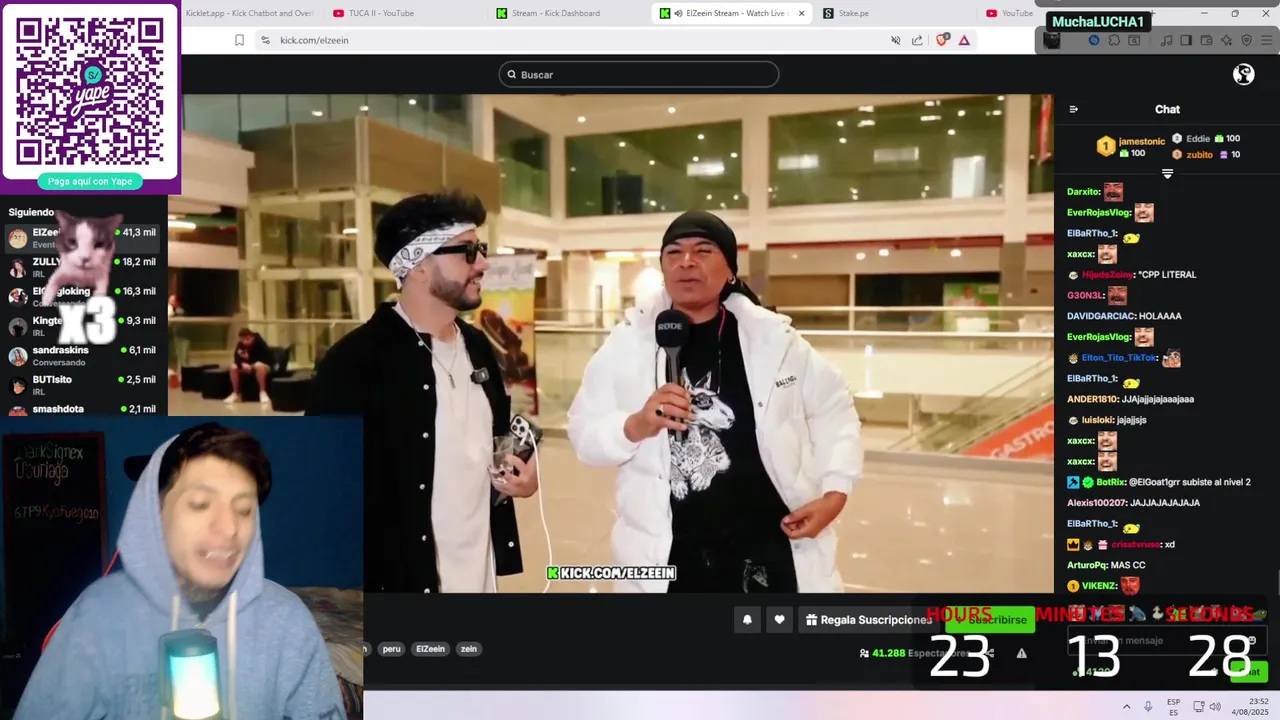Open the Kick profile avatar menu
This screenshot has width=1280, height=720.
[x=1244, y=74]
